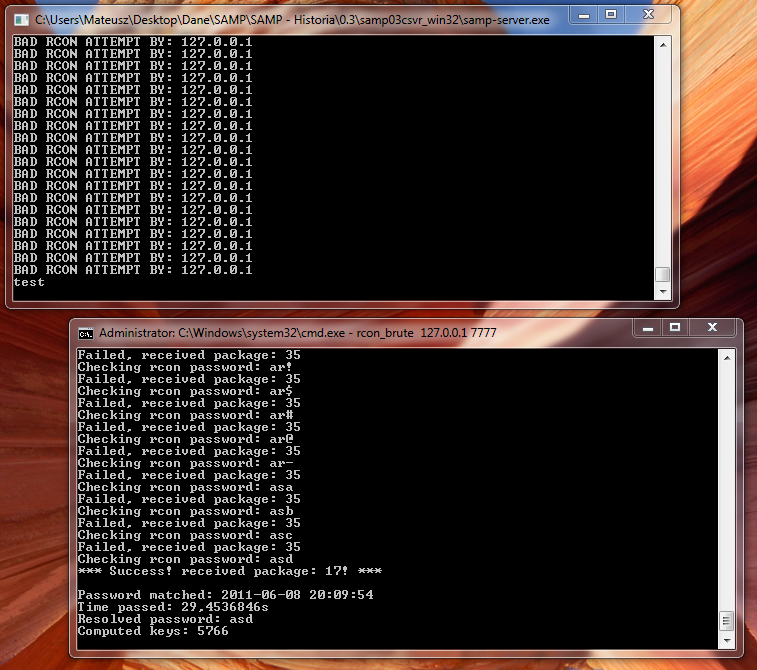Click the 'Computed keys: 5766' line
Viewport: 757px width, 670px height.
click(153, 631)
